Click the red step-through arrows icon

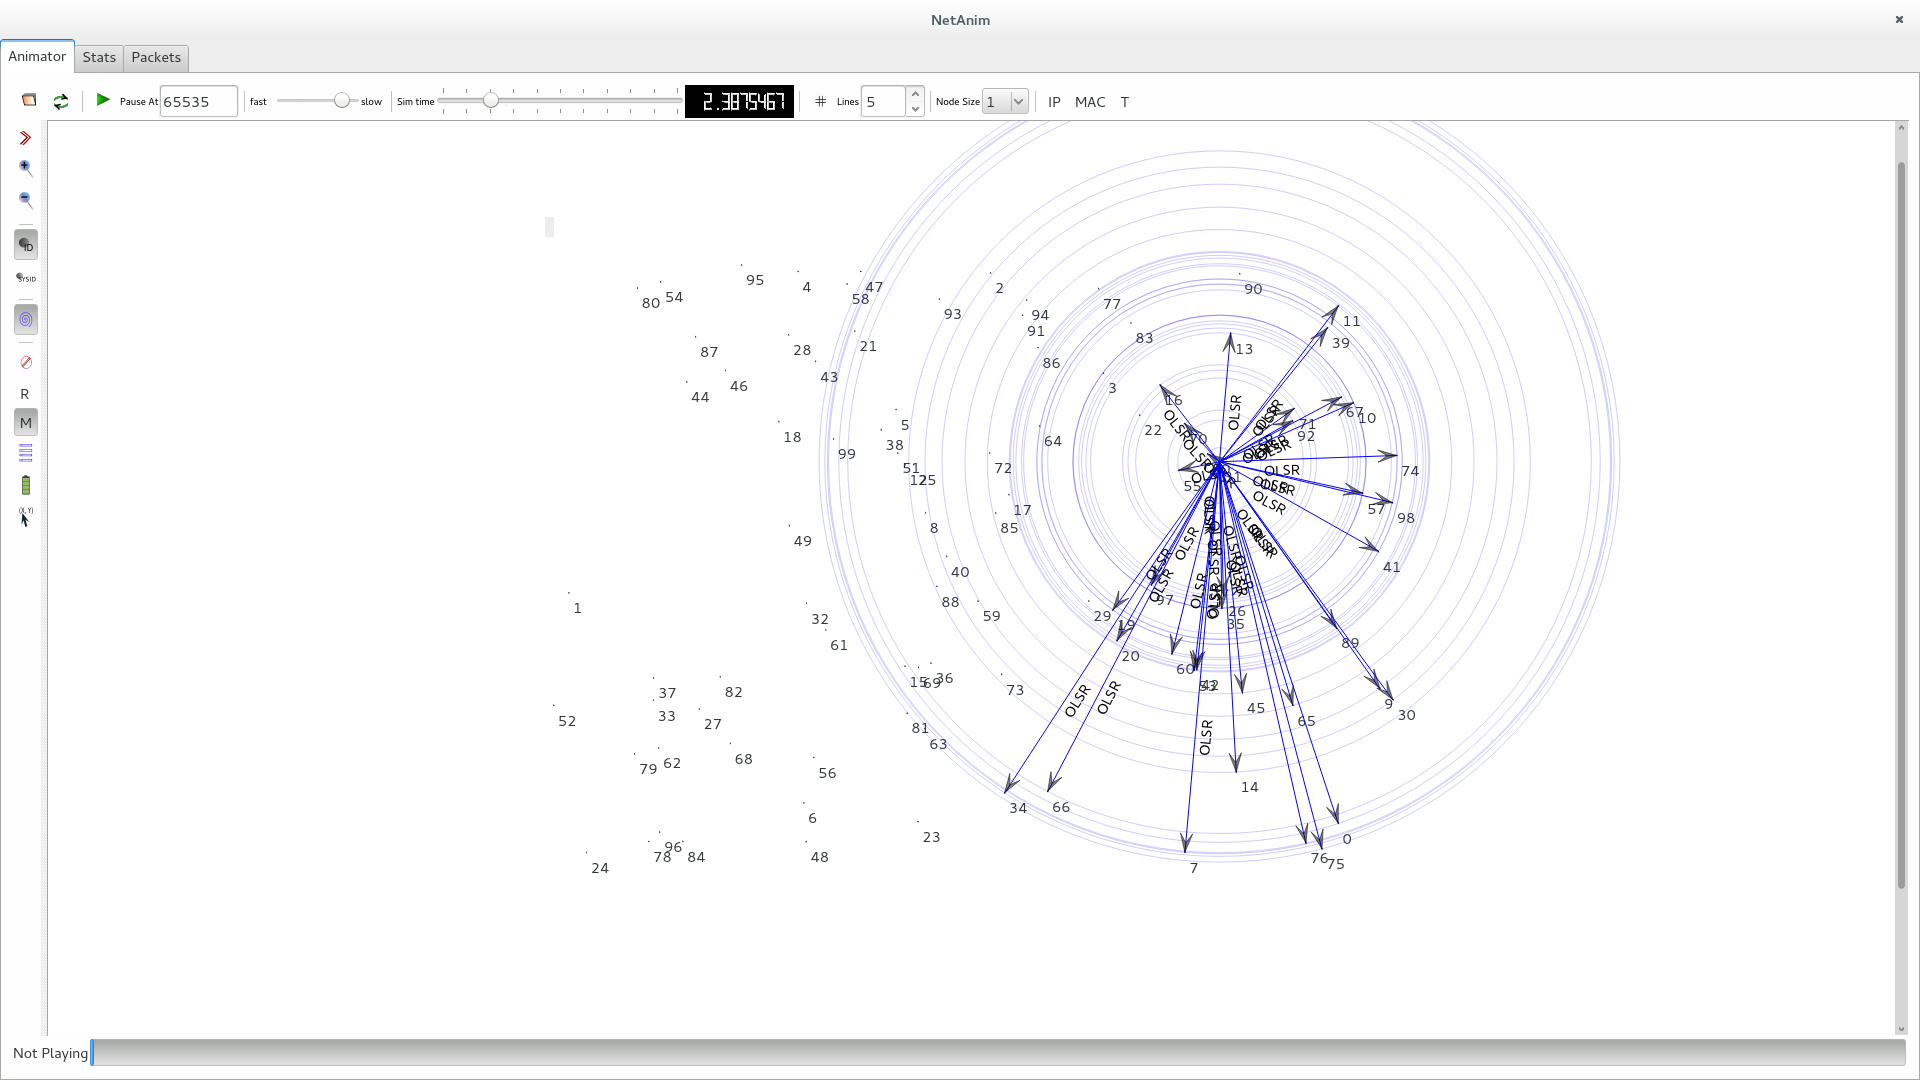tap(25, 138)
